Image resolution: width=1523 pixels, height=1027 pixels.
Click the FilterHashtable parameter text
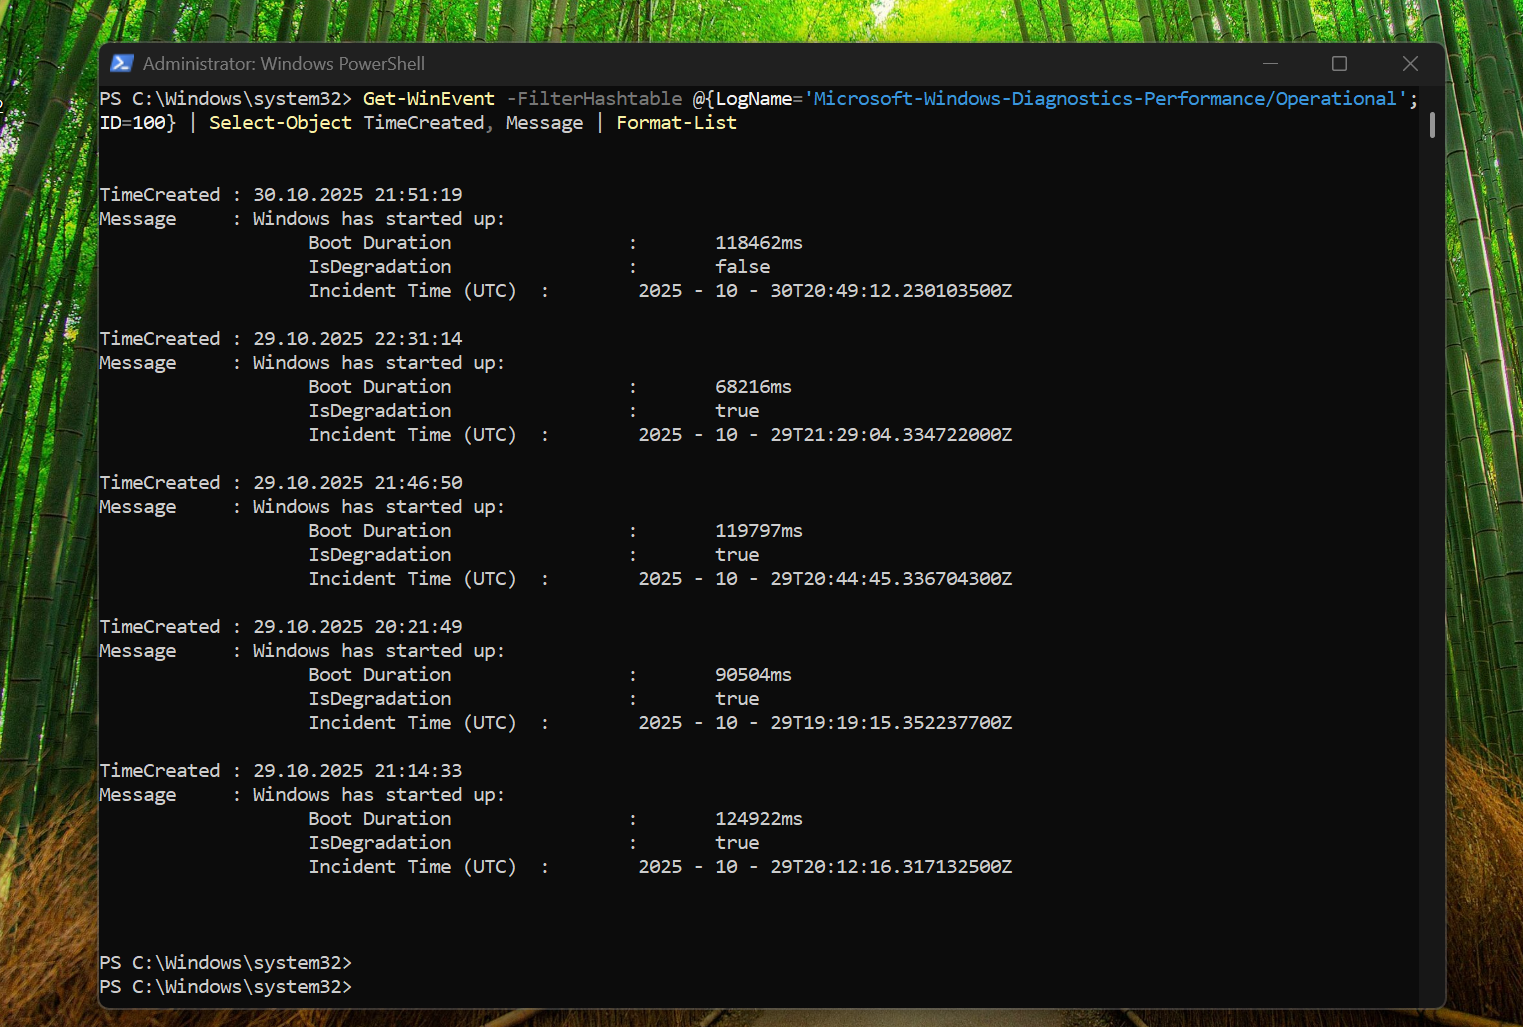pyautogui.click(x=594, y=98)
